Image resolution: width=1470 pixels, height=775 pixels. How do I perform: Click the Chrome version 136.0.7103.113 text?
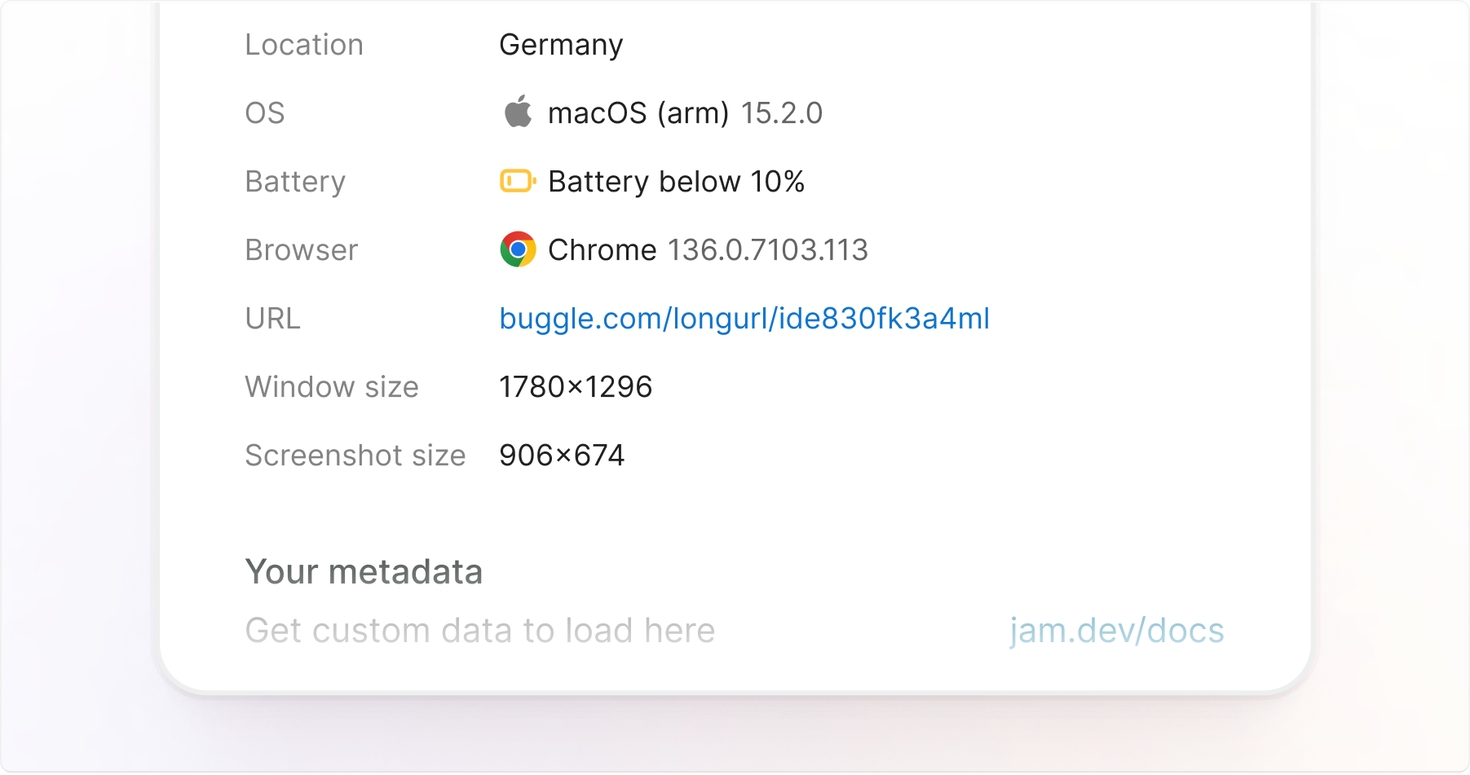pyautogui.click(x=767, y=250)
